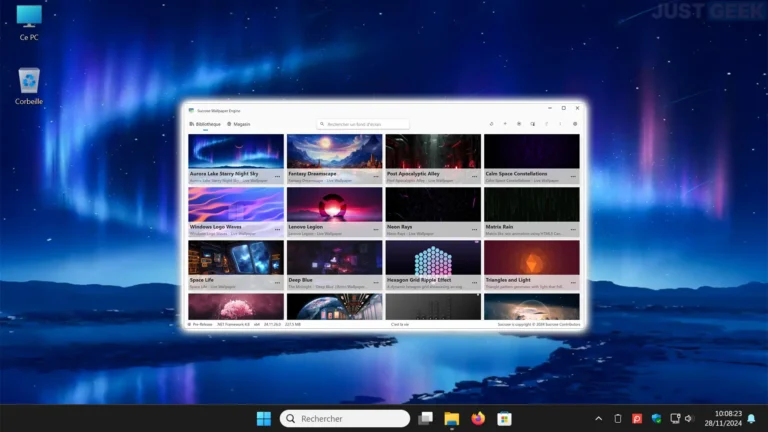Open the Sucrose settings gear icon

pyautogui.click(x=575, y=124)
